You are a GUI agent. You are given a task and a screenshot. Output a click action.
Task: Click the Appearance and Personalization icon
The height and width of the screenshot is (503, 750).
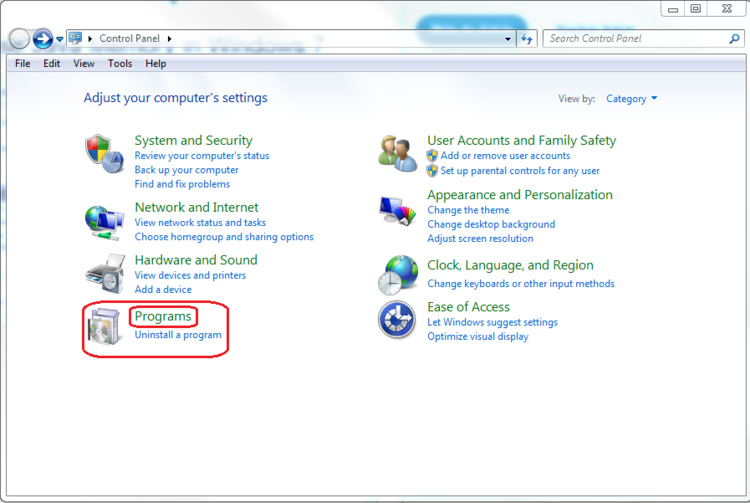pos(397,211)
